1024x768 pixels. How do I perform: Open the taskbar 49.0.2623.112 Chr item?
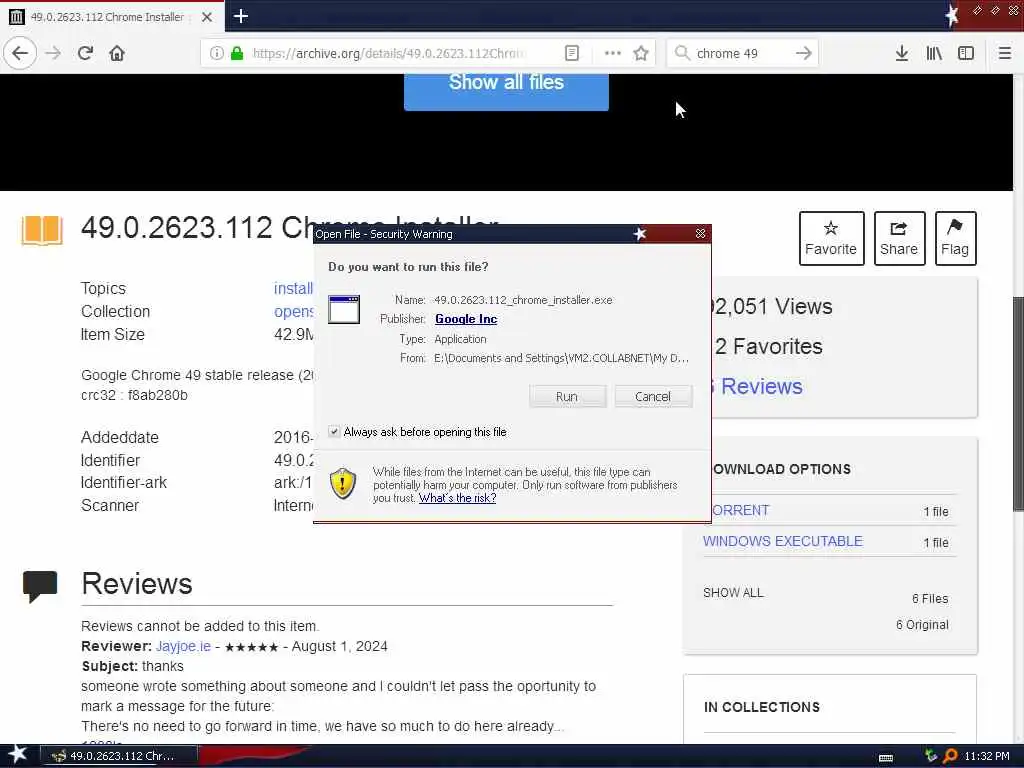(120, 756)
